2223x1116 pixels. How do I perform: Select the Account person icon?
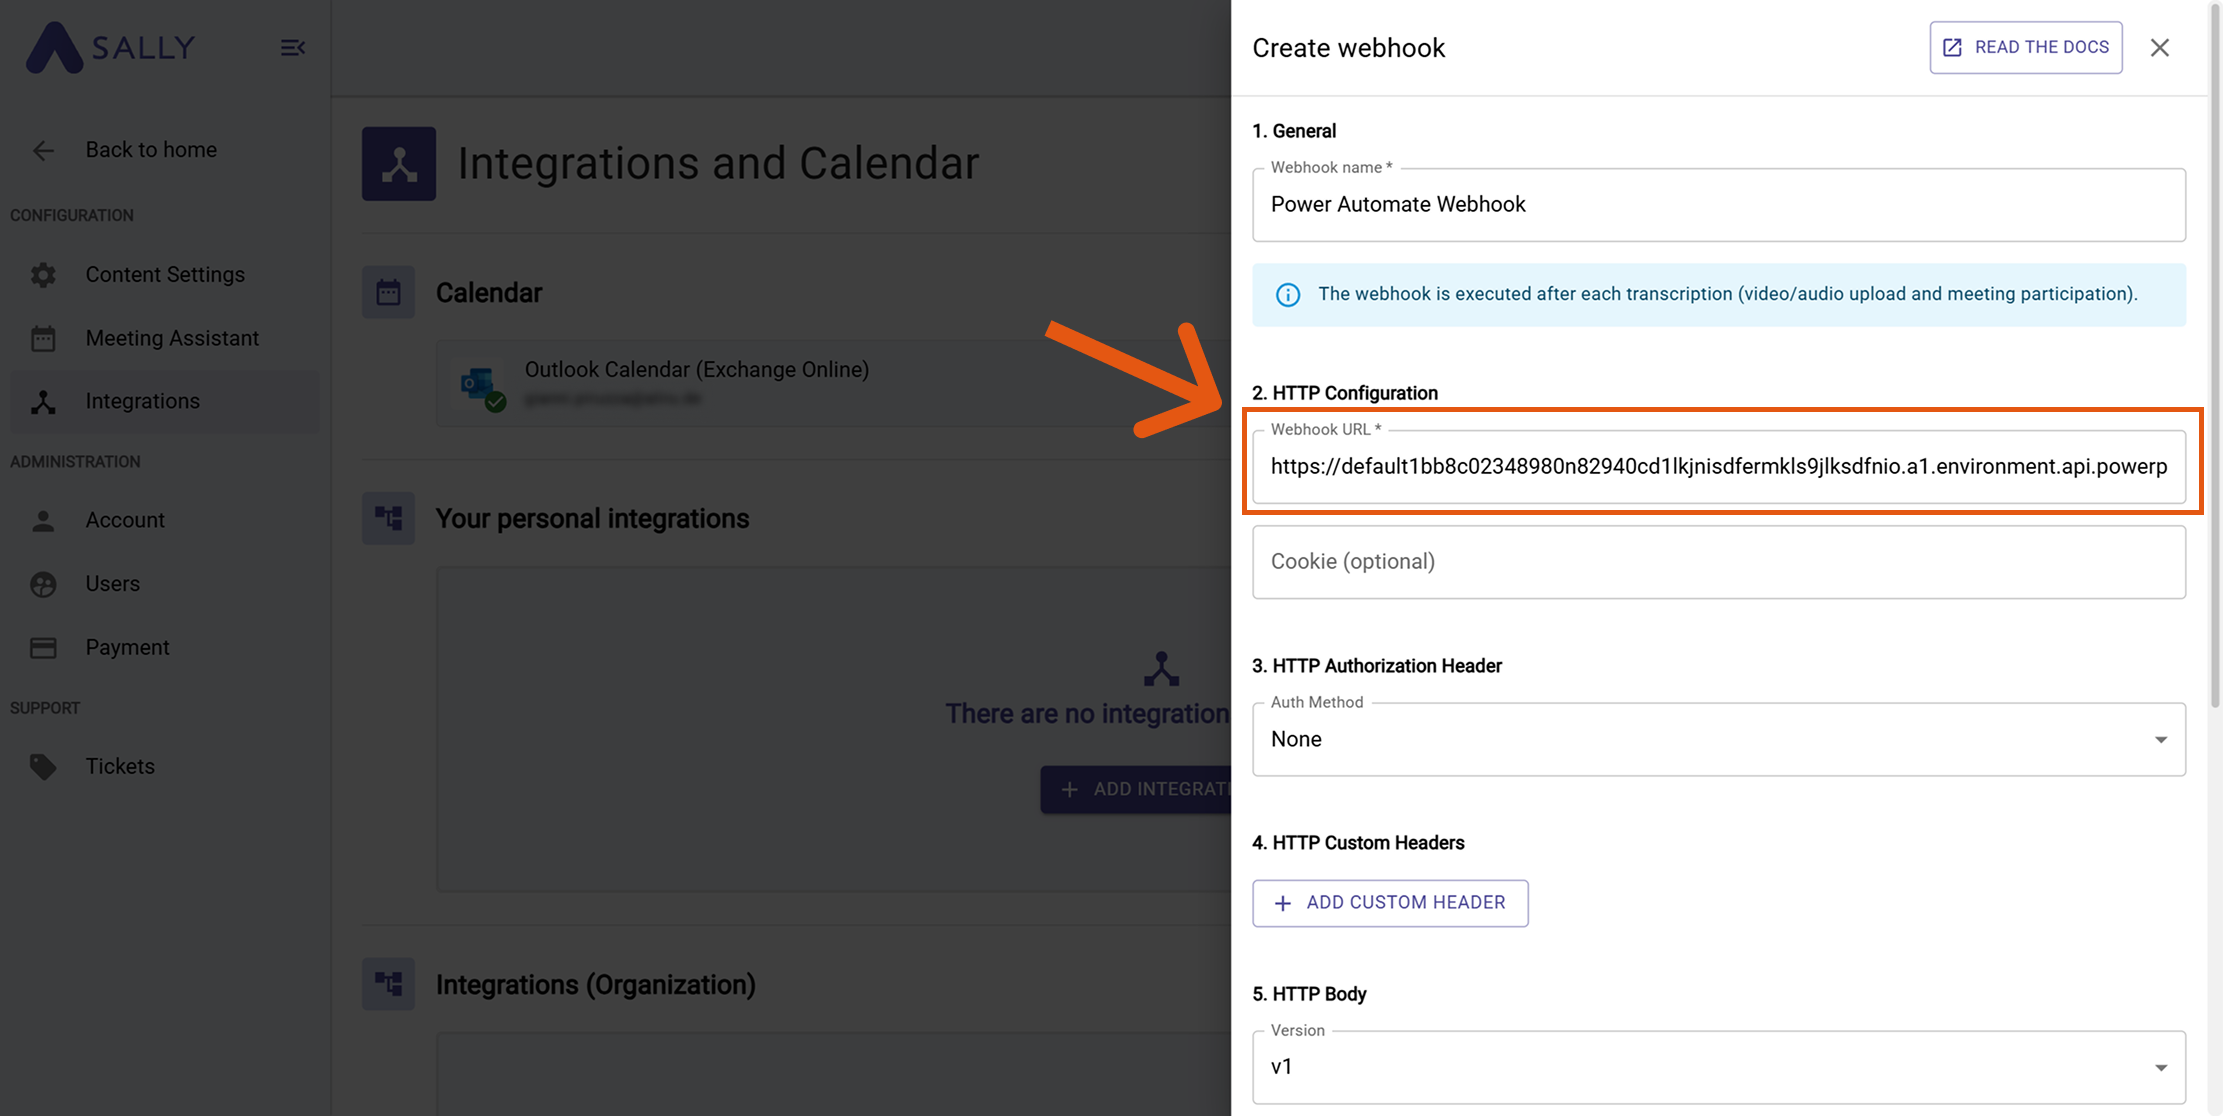point(44,519)
